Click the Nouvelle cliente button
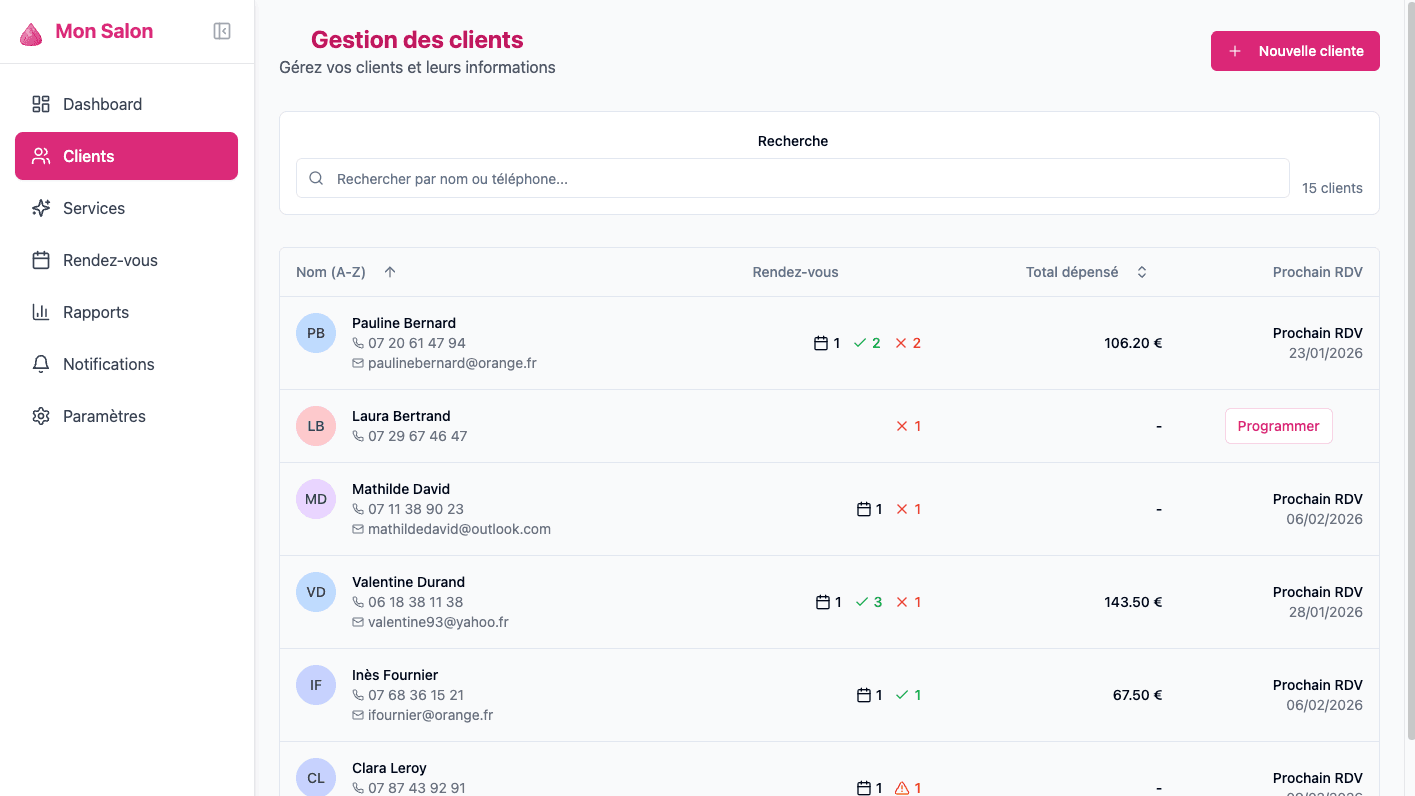This screenshot has width=1415, height=796. [x=1294, y=50]
